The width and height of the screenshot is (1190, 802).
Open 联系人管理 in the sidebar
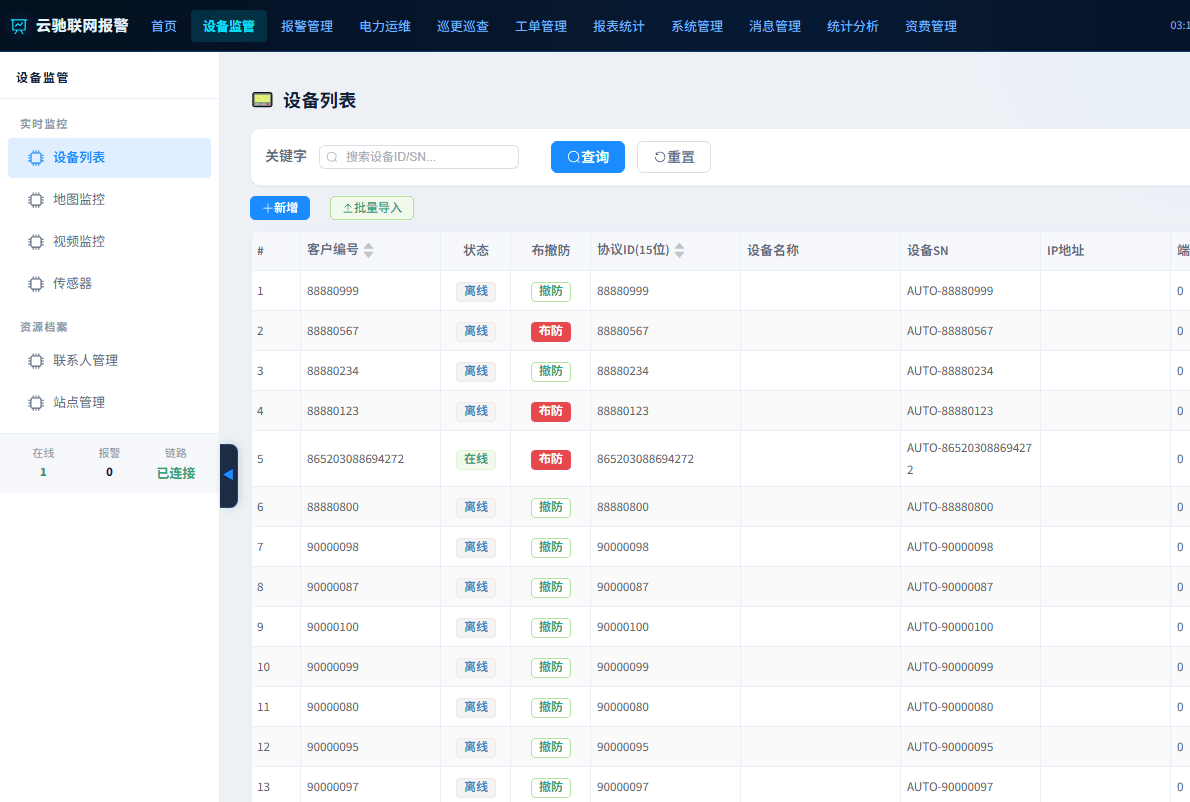pyautogui.click(x=109, y=361)
